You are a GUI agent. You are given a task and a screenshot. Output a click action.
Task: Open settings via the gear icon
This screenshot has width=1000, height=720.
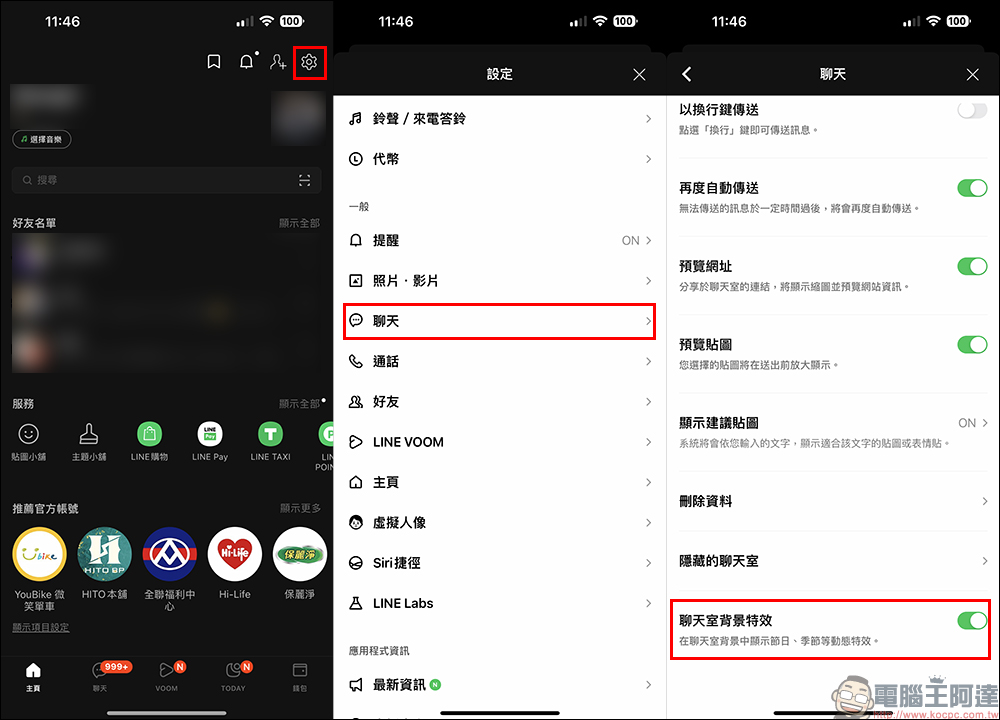(309, 63)
